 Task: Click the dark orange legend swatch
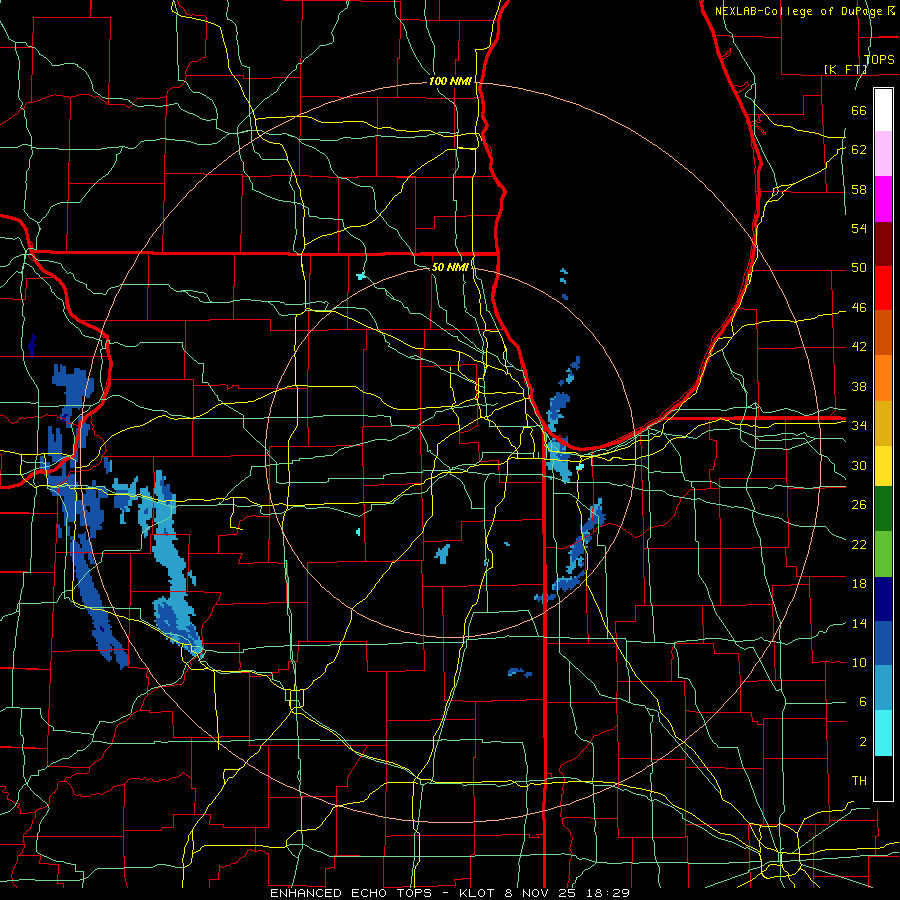tap(883, 333)
